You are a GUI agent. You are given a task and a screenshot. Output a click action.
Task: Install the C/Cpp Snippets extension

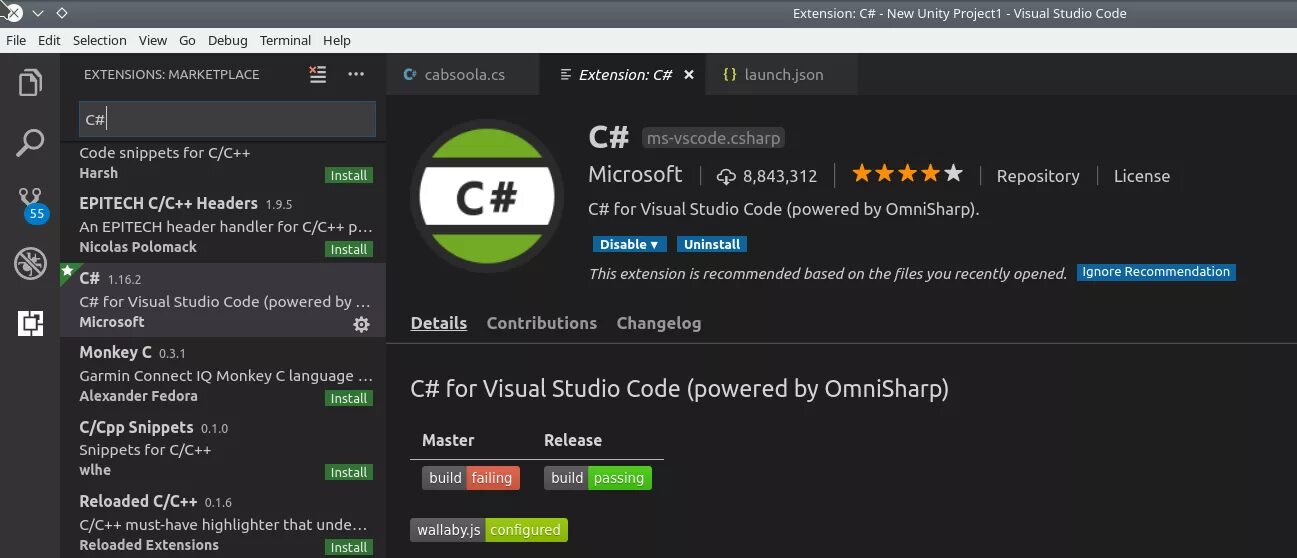click(x=349, y=472)
